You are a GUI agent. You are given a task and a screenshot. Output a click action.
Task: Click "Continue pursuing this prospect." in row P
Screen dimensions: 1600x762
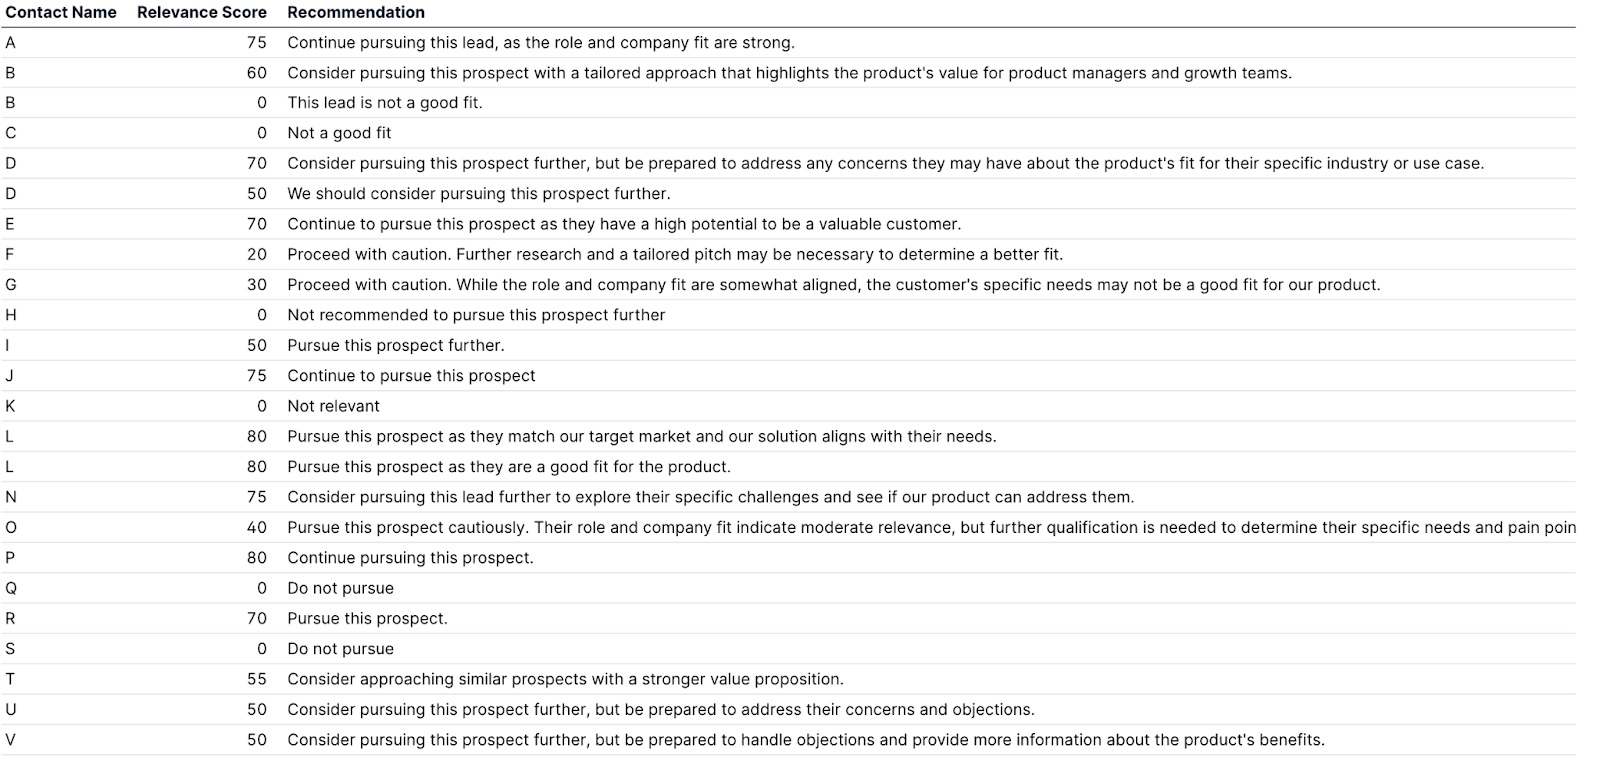410,558
